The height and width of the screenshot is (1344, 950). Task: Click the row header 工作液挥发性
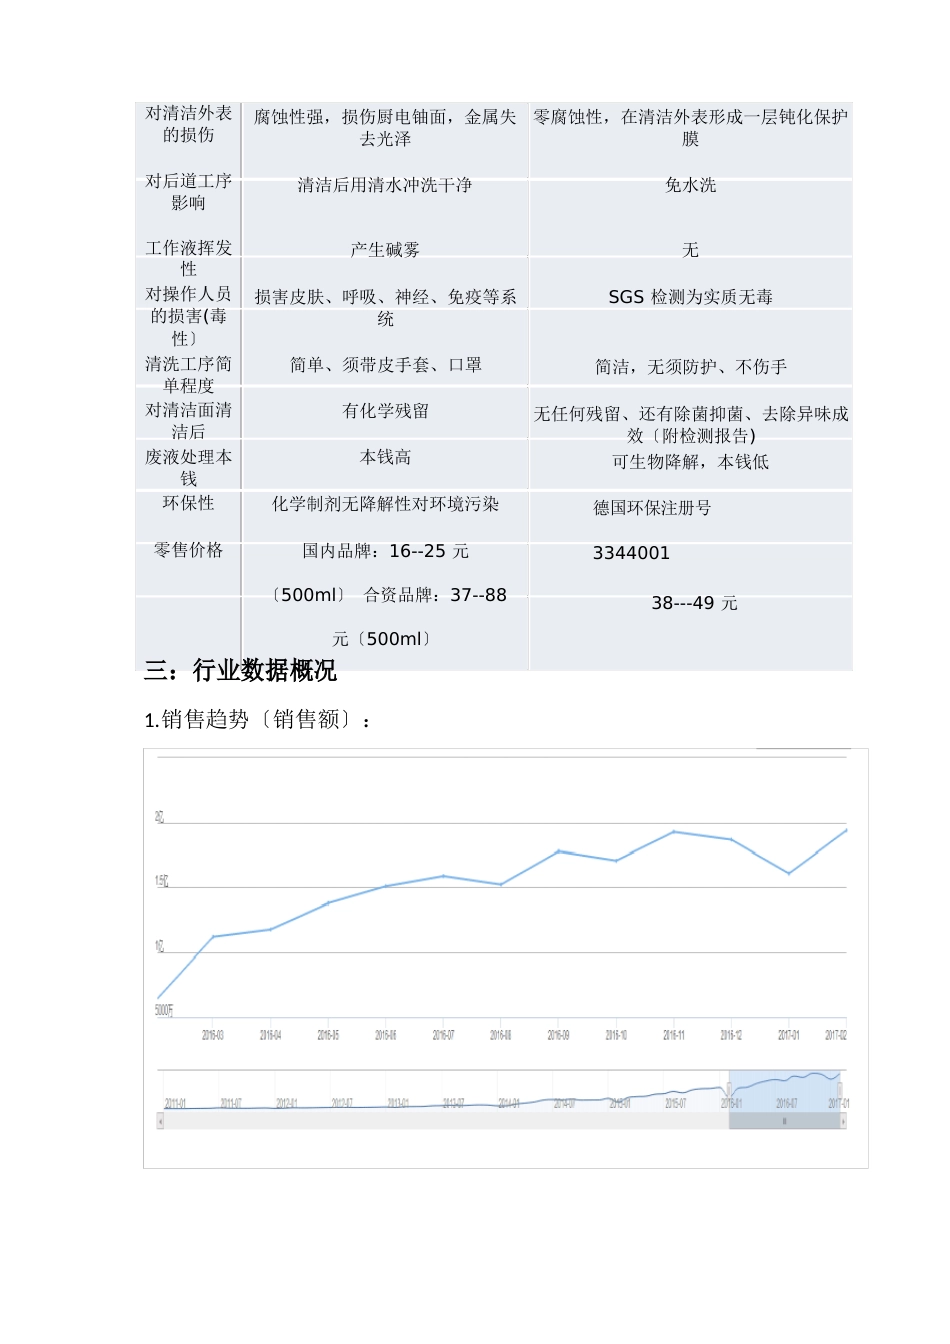188,259
